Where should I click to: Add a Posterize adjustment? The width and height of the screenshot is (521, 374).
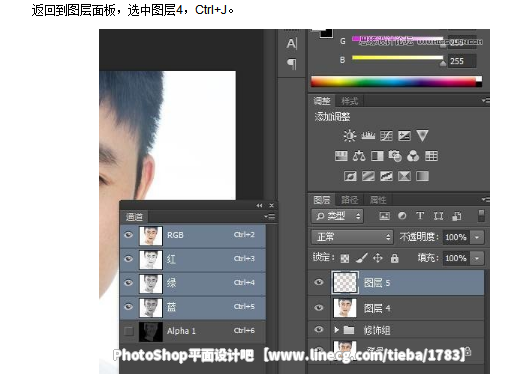pyautogui.click(x=368, y=176)
